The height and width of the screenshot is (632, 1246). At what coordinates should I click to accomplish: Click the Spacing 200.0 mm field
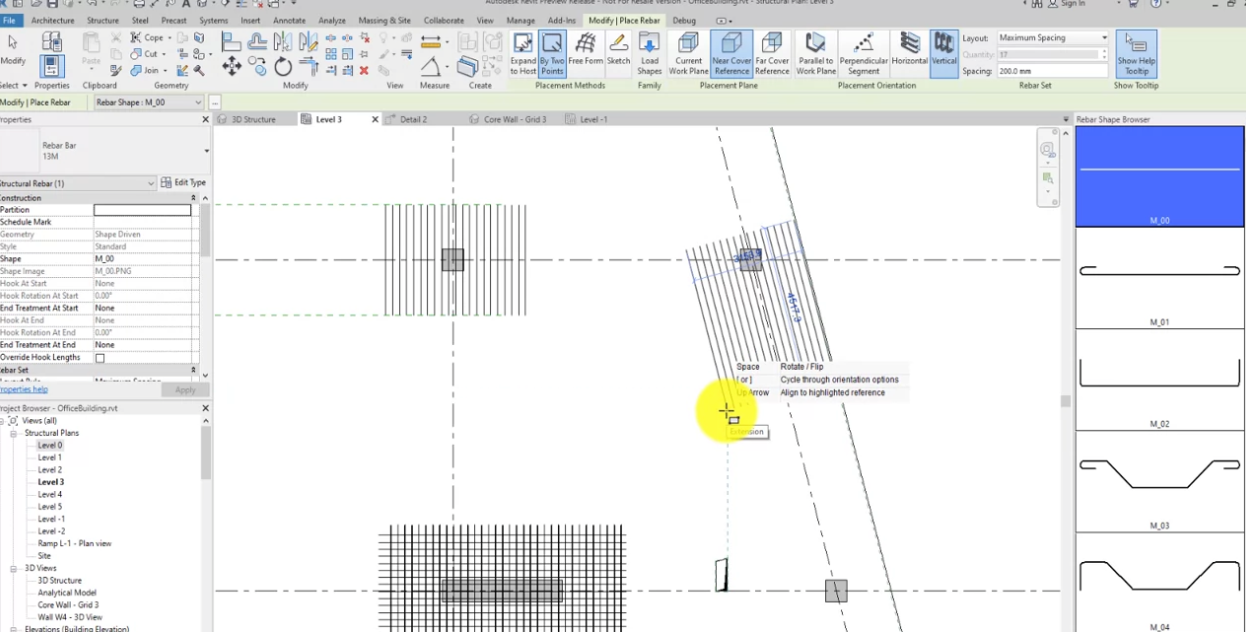[1053, 71]
